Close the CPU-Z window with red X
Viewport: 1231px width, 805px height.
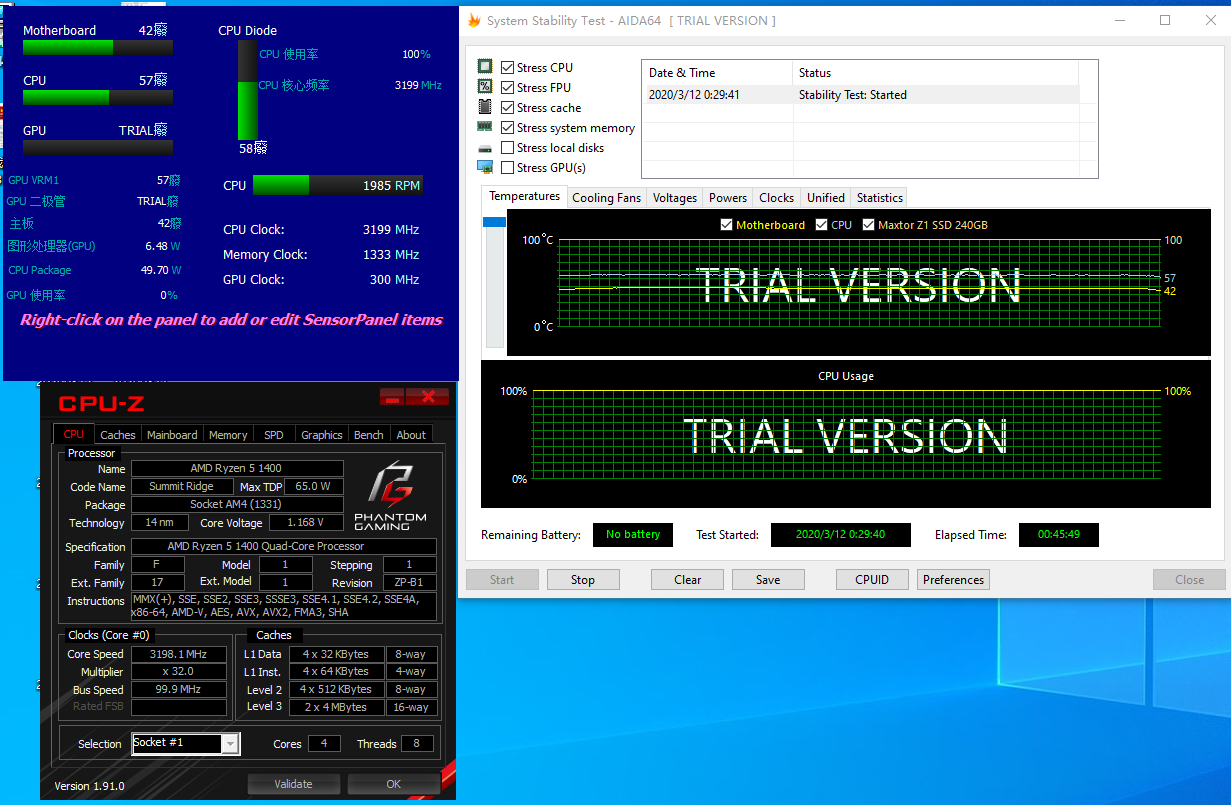point(428,397)
